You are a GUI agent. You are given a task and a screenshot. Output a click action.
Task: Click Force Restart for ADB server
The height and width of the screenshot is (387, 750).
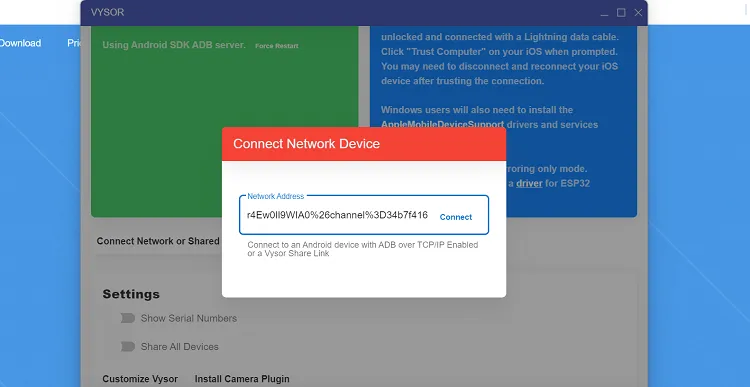(276, 46)
